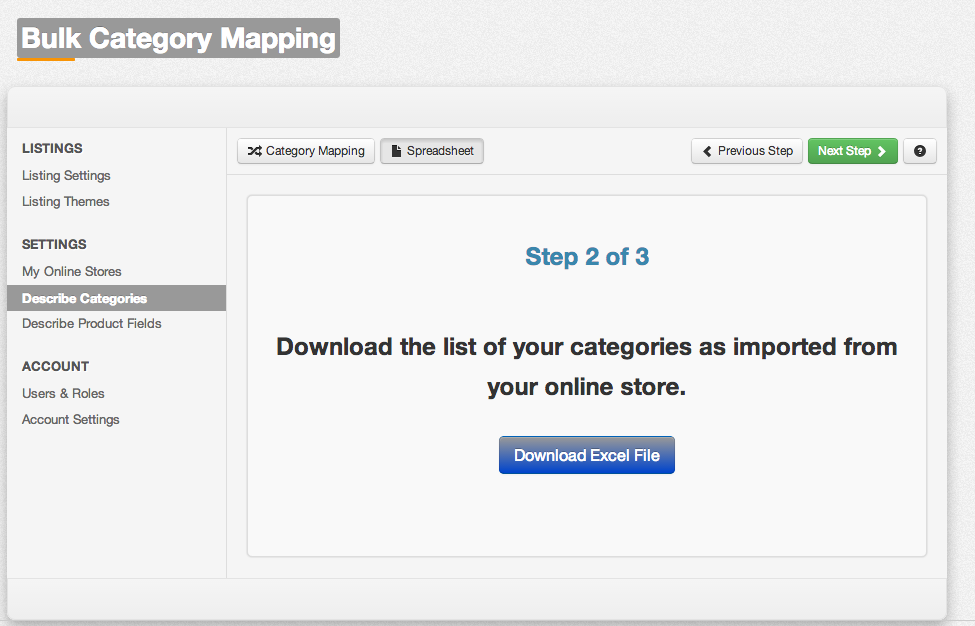Click the LISTINGS section header
The width and height of the screenshot is (975, 626).
coord(52,149)
